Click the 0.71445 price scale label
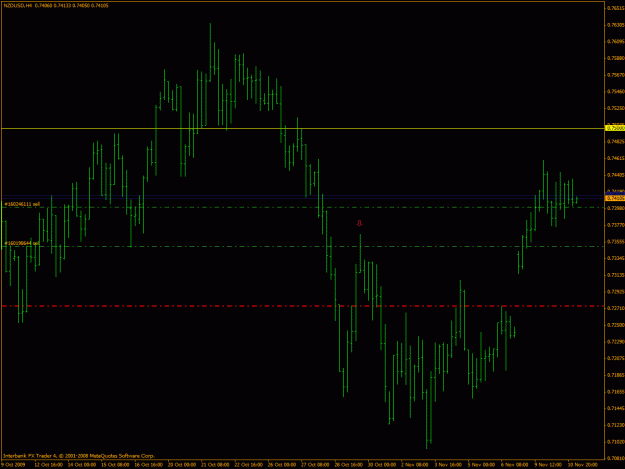Screen dimensions: 625x469 616,408
